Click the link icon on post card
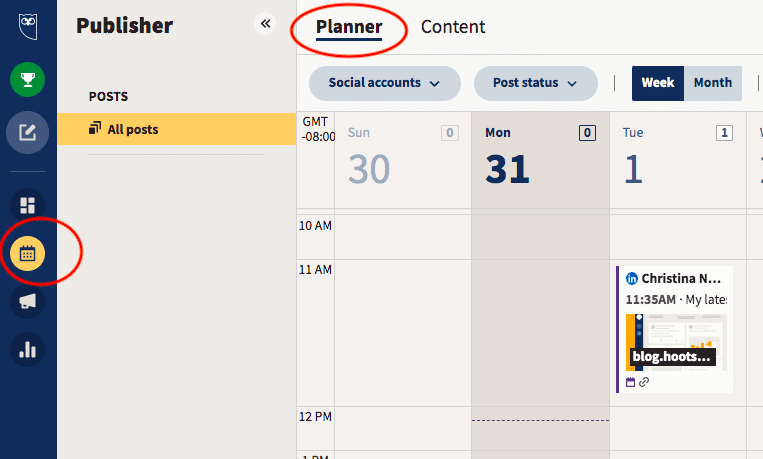The width and height of the screenshot is (763, 459). 644,382
